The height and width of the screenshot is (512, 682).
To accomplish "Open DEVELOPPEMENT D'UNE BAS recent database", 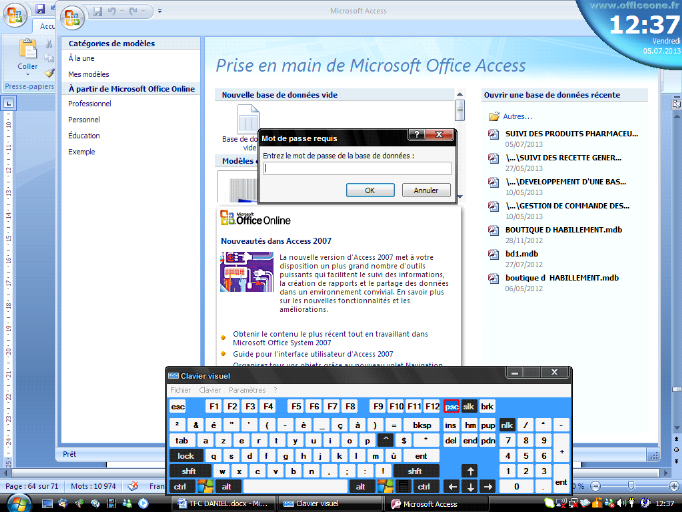I will tap(565, 182).
